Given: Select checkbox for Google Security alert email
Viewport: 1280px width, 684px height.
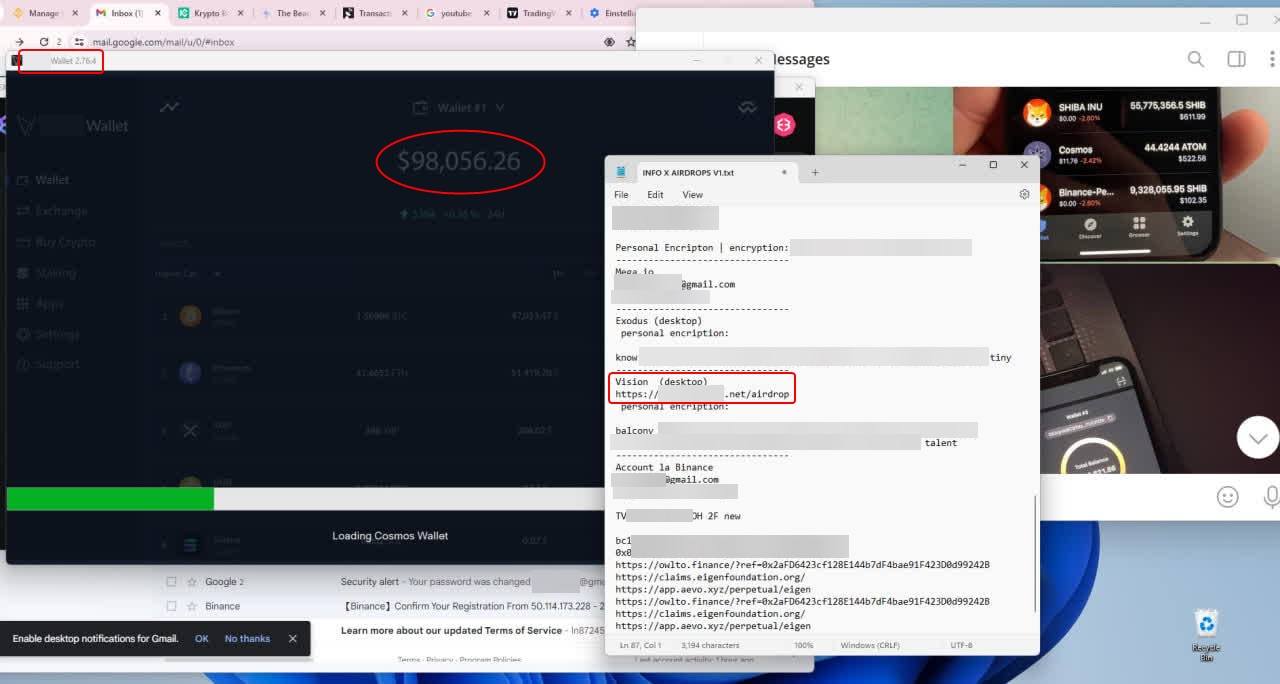Looking at the screenshot, I should pos(171,582).
